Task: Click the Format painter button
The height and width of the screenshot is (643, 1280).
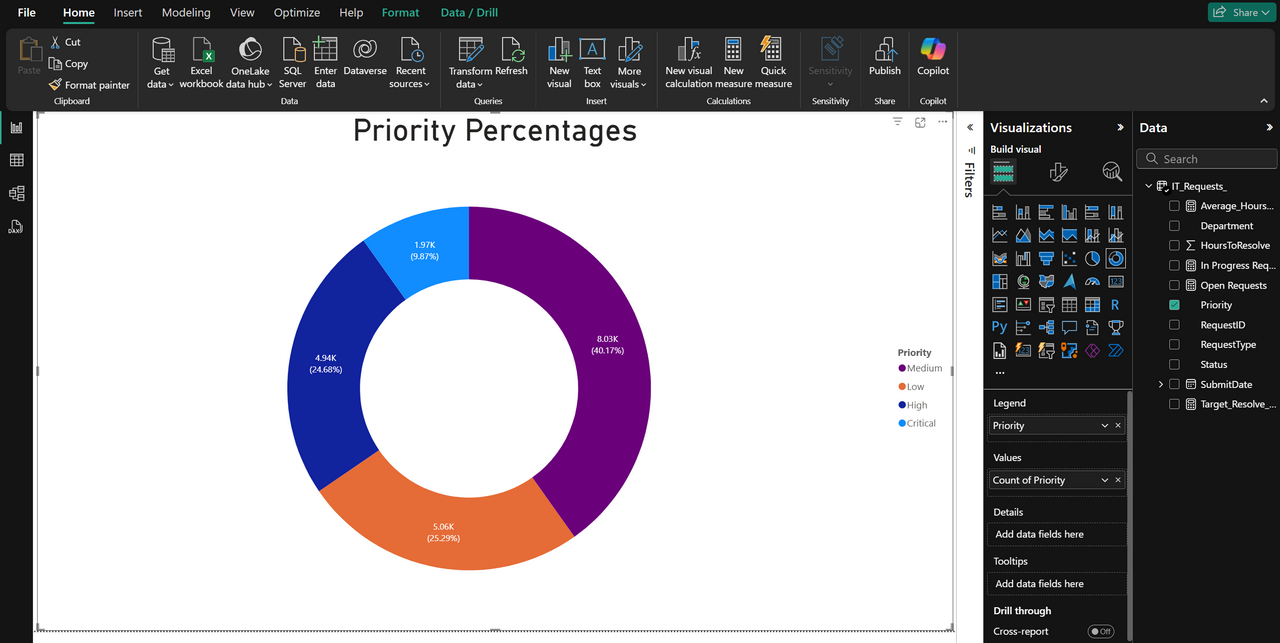Action: [x=89, y=85]
